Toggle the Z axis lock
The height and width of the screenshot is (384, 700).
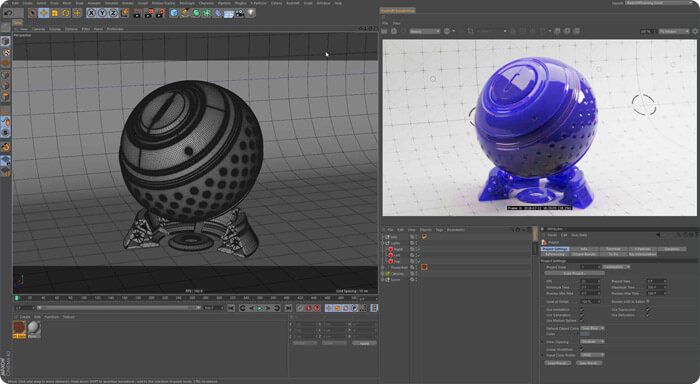tap(113, 13)
